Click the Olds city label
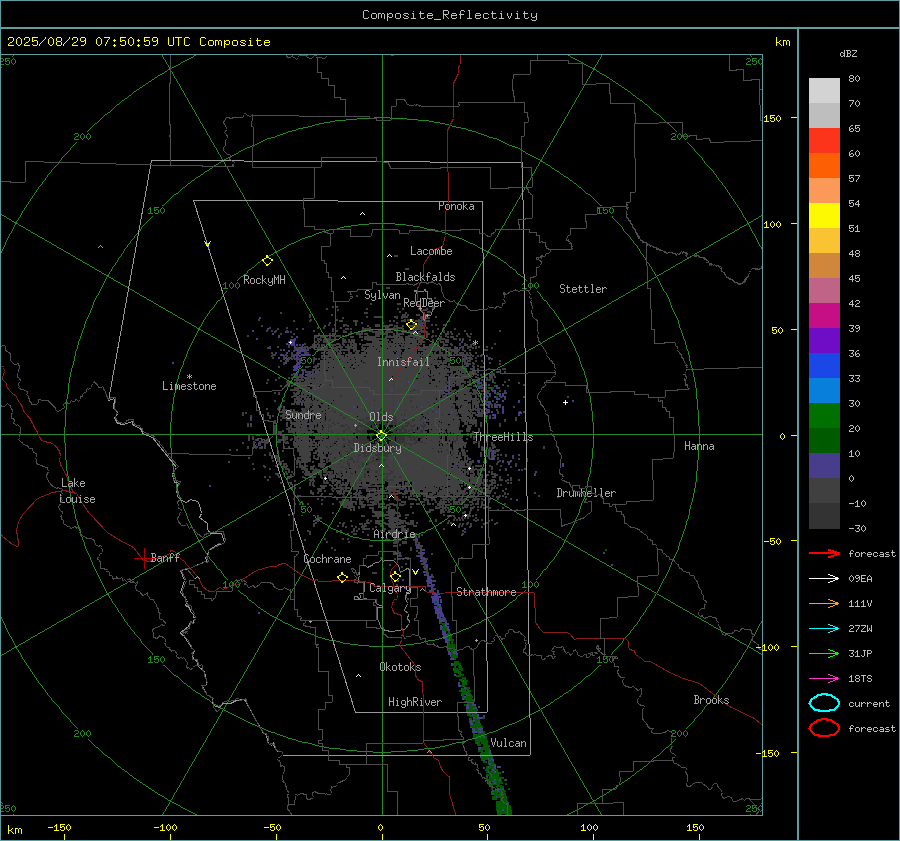This screenshot has height=841, width=900. [x=381, y=417]
